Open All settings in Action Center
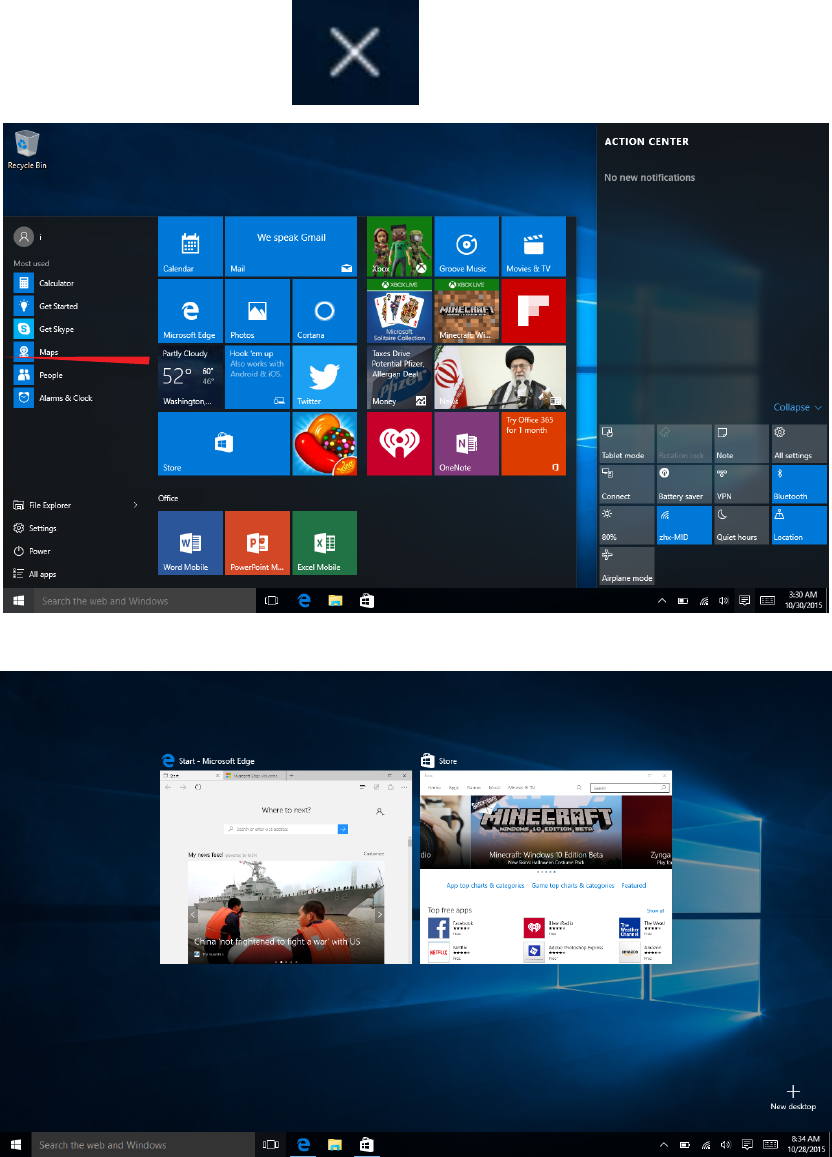 (799, 443)
